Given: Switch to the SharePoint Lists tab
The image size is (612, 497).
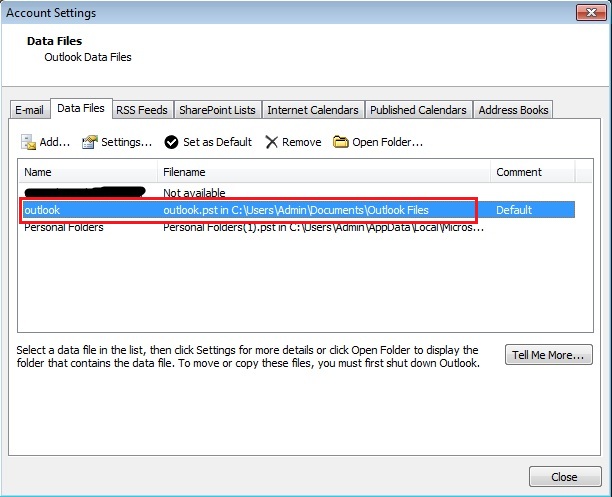Looking at the screenshot, I should tap(217, 110).
